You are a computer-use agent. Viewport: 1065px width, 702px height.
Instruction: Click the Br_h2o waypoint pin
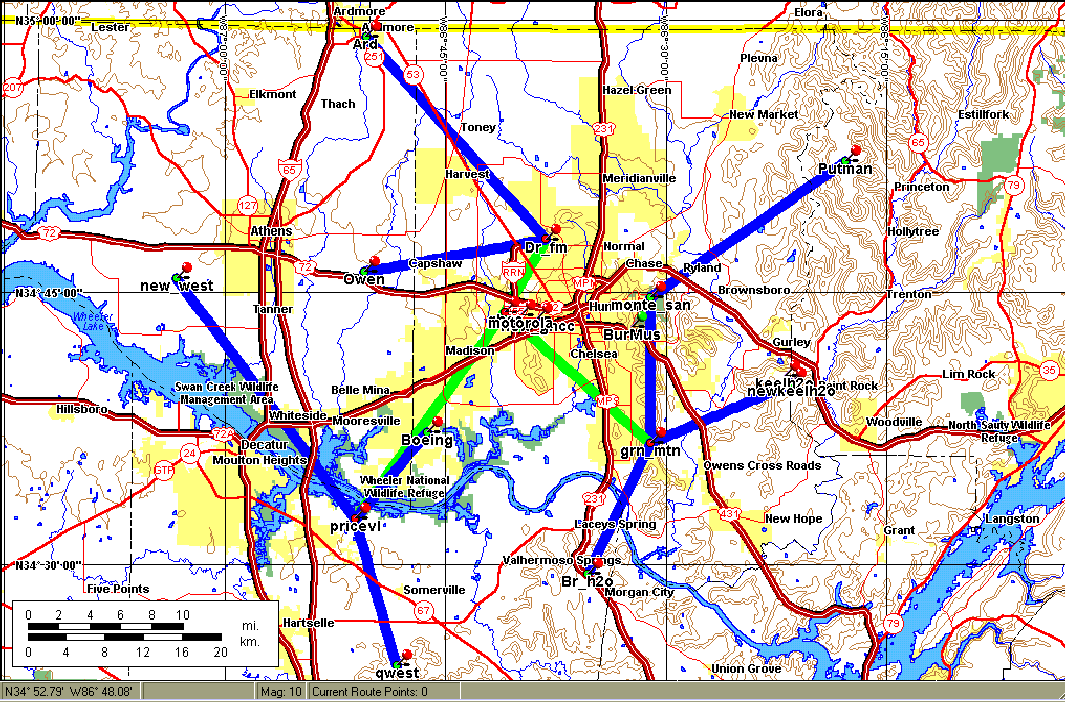pyautogui.click(x=593, y=567)
